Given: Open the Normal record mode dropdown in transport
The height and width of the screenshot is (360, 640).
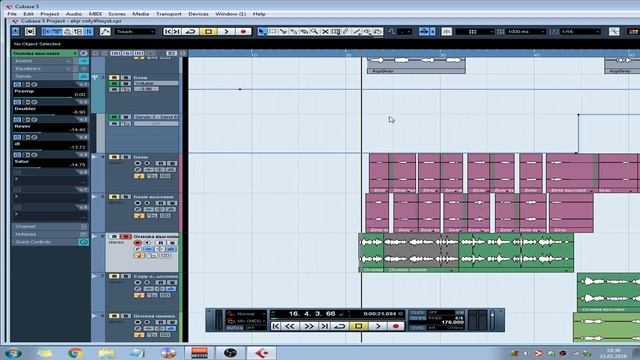Looking at the screenshot, I should (x=247, y=313).
